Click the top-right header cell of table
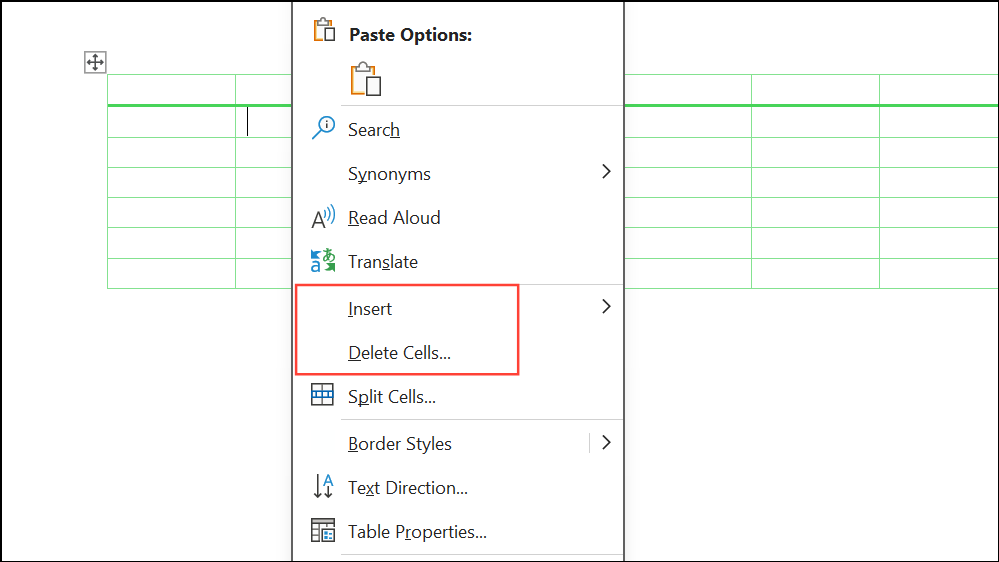This screenshot has height=562, width=999. 939,89
